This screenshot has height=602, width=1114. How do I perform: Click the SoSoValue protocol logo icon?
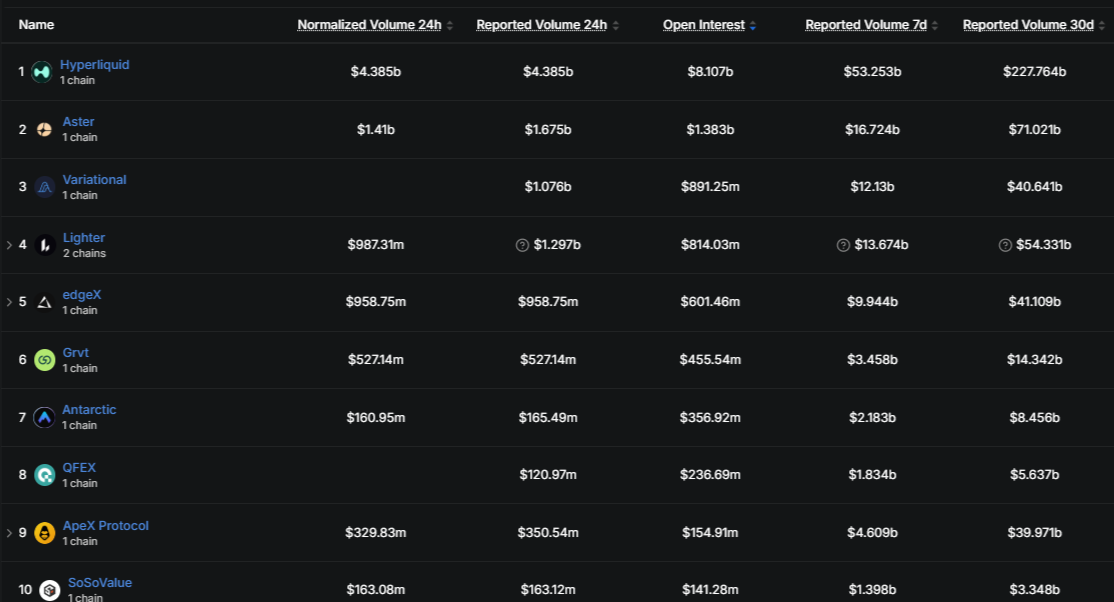(49, 590)
